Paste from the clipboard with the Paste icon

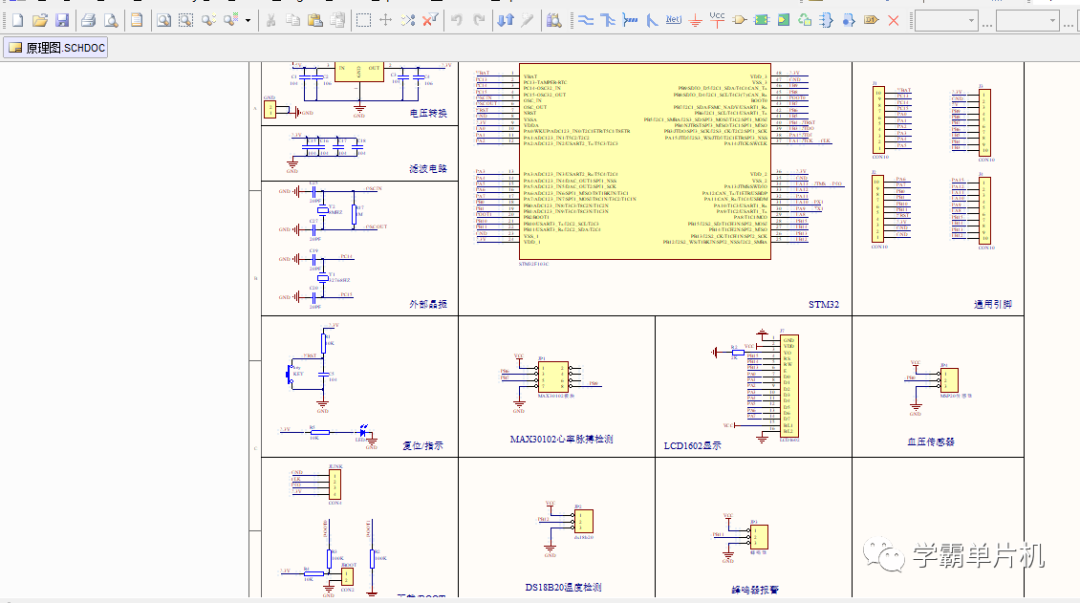tap(315, 21)
